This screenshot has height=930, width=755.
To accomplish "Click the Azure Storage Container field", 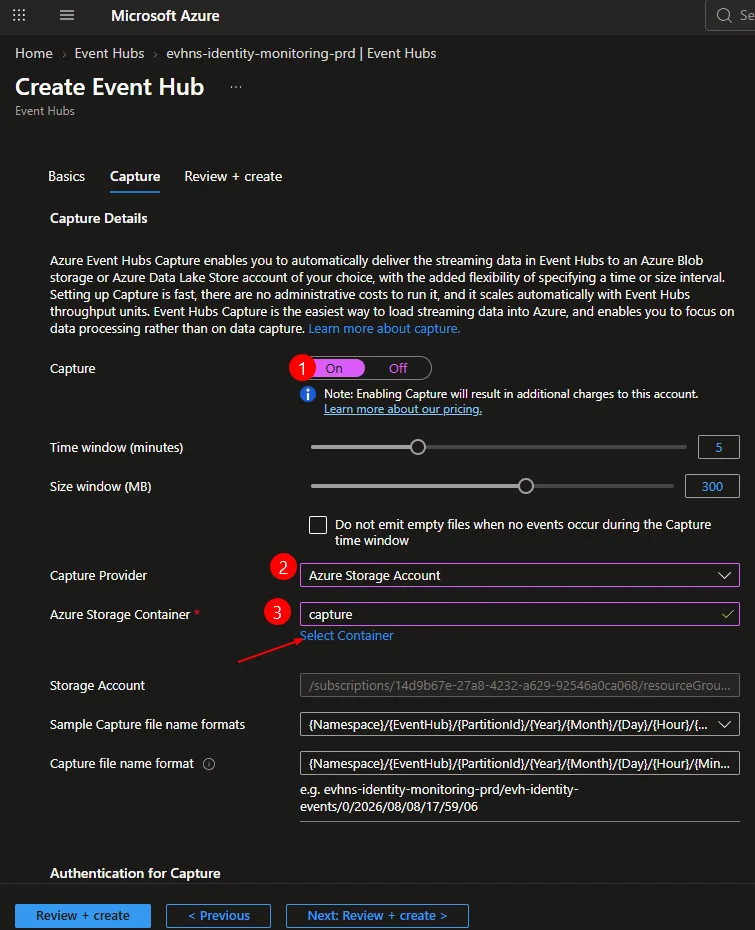I will pos(520,614).
